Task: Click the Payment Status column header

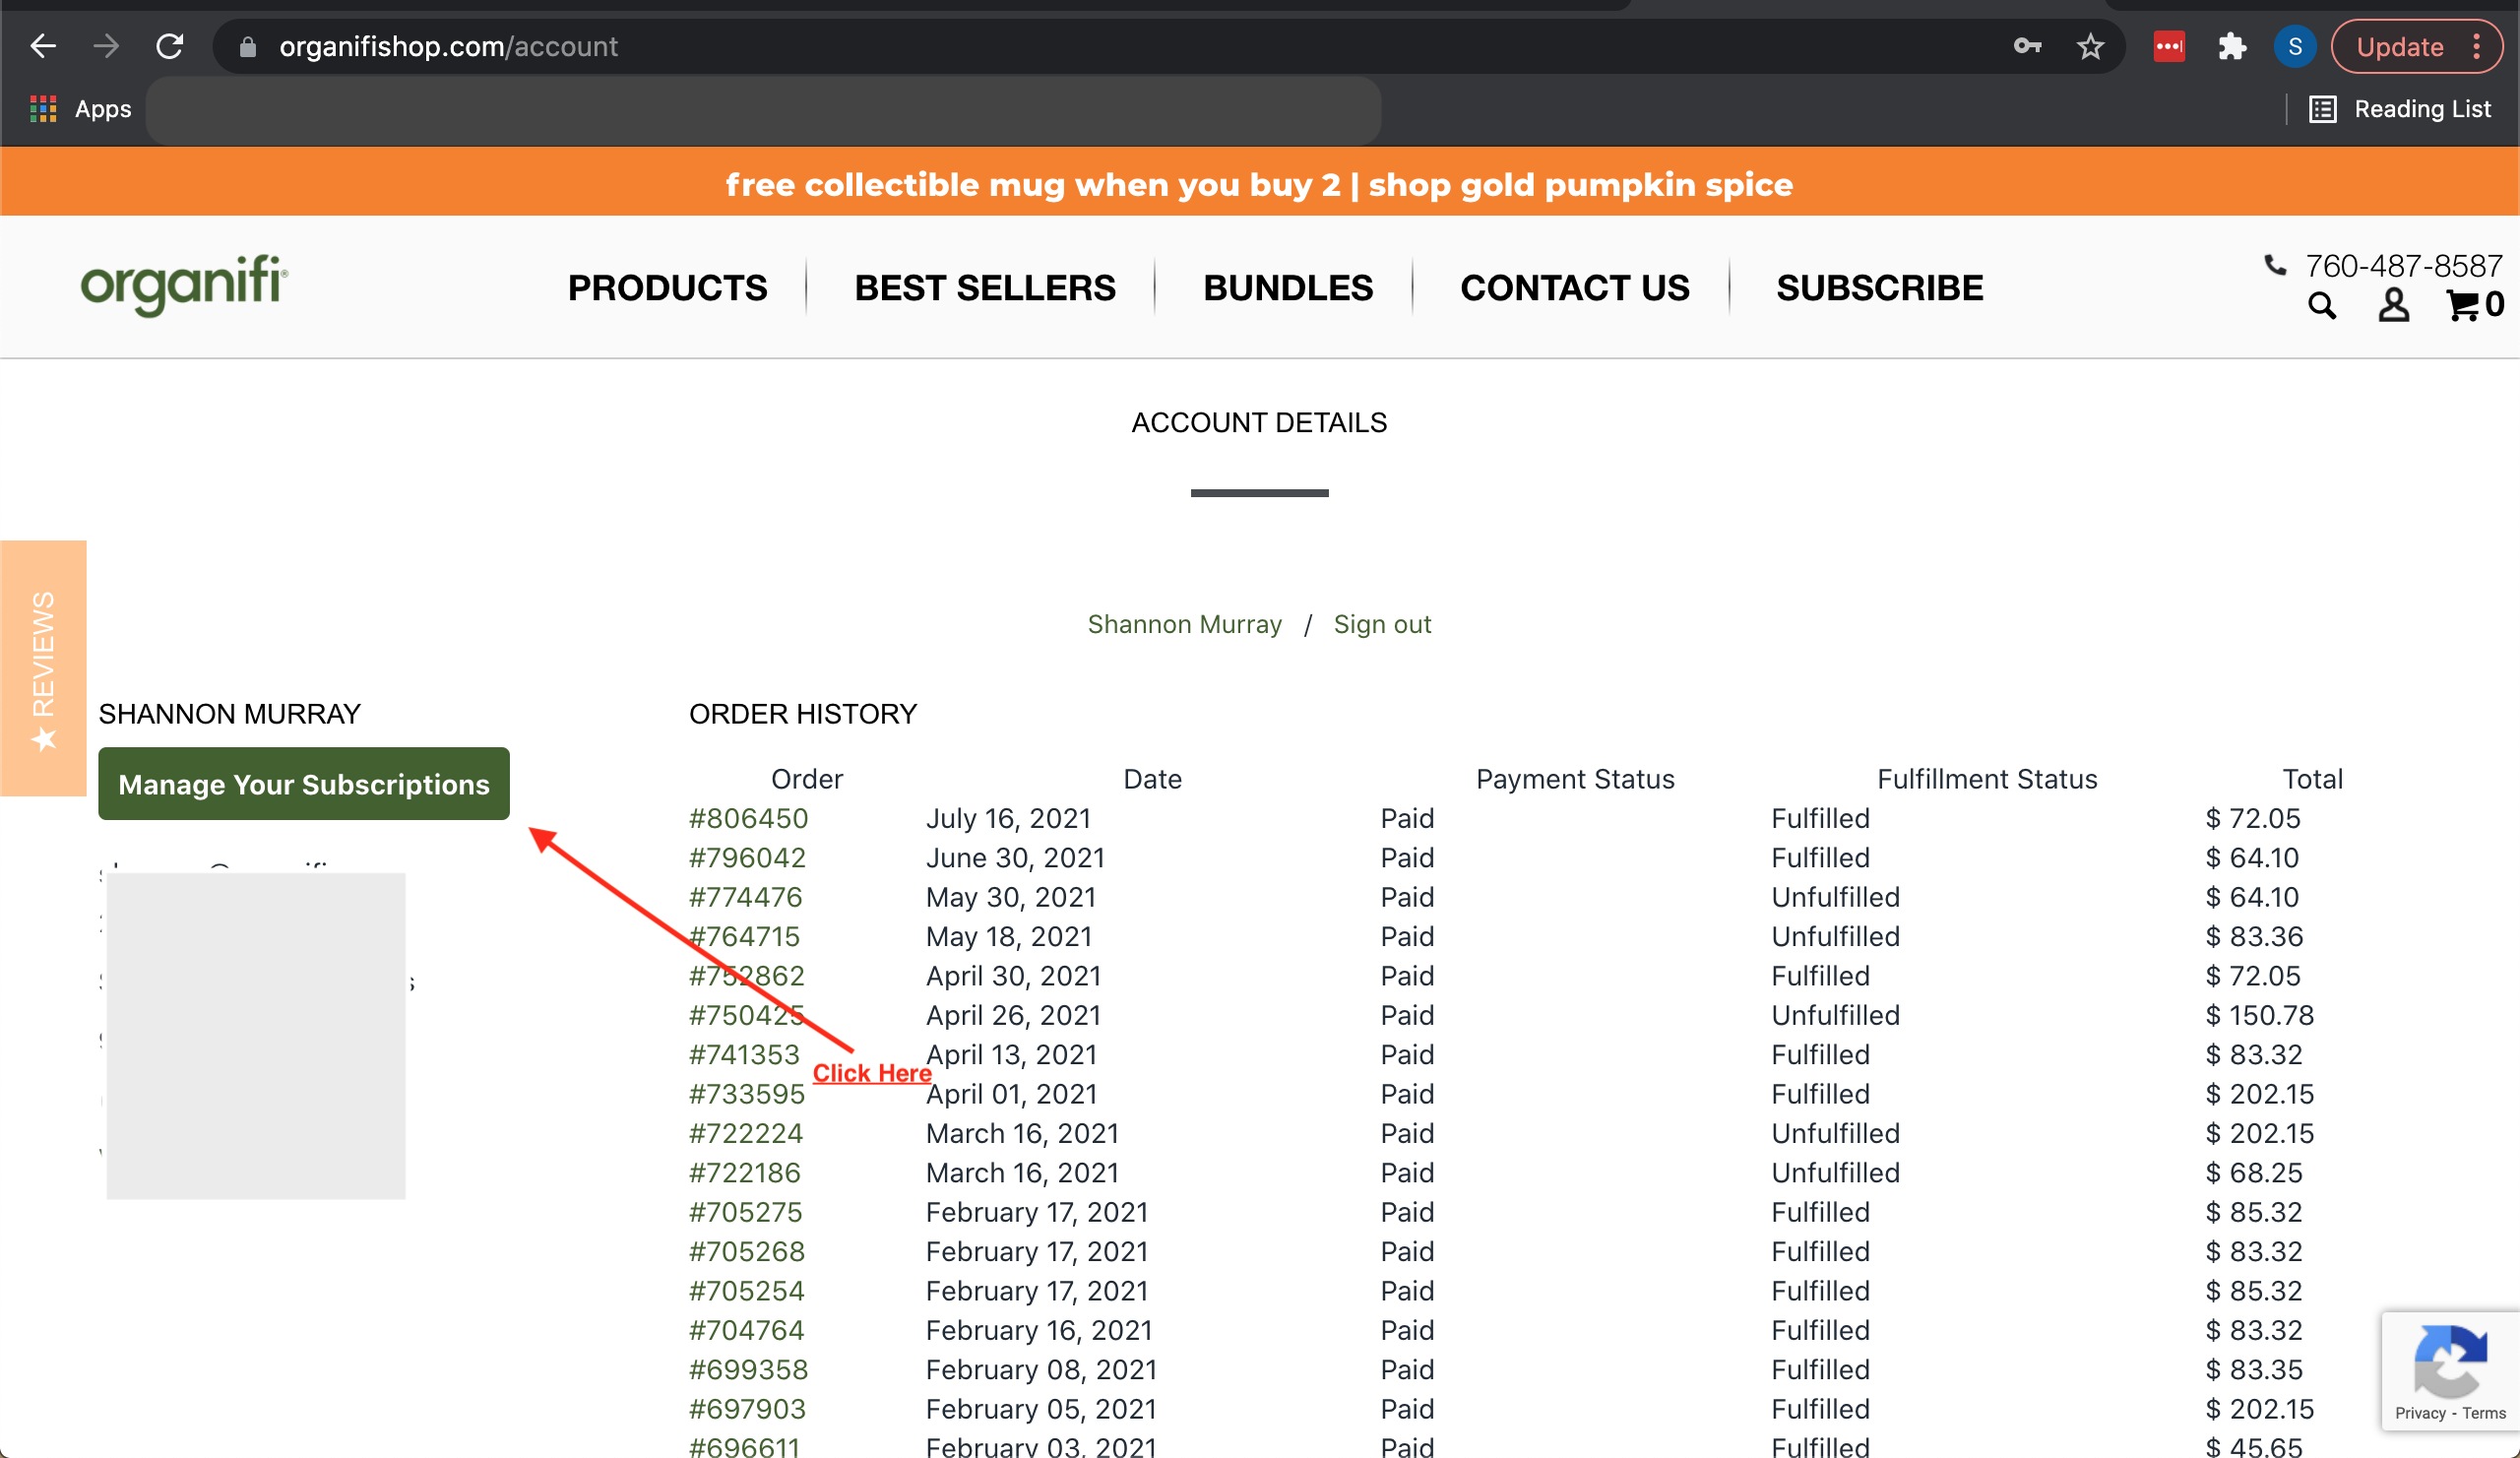Action: click(1575, 779)
